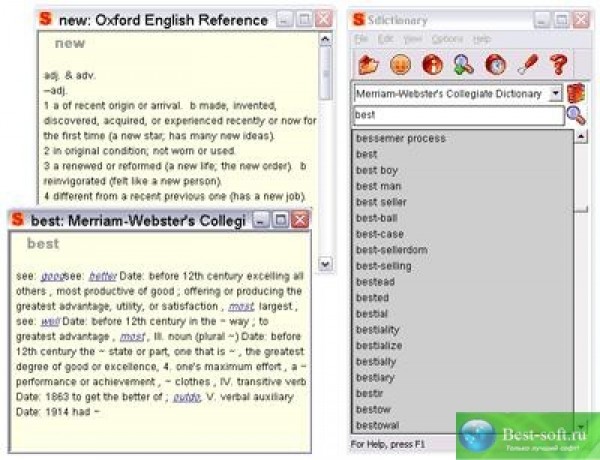Maximize the Oxford English Reference window
The height and width of the screenshot is (460, 600).
point(304,19)
